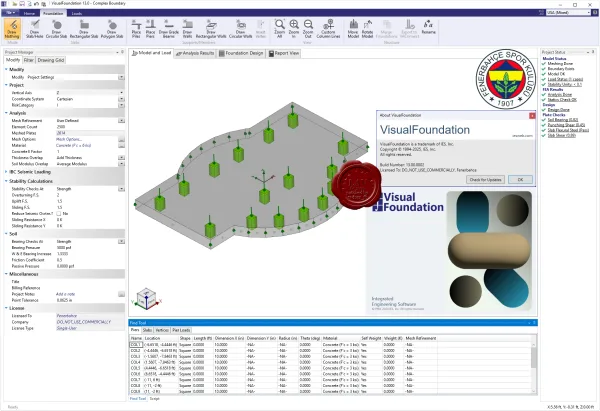Click the Soil Bearing status link
600x411 pixels.
562,120
